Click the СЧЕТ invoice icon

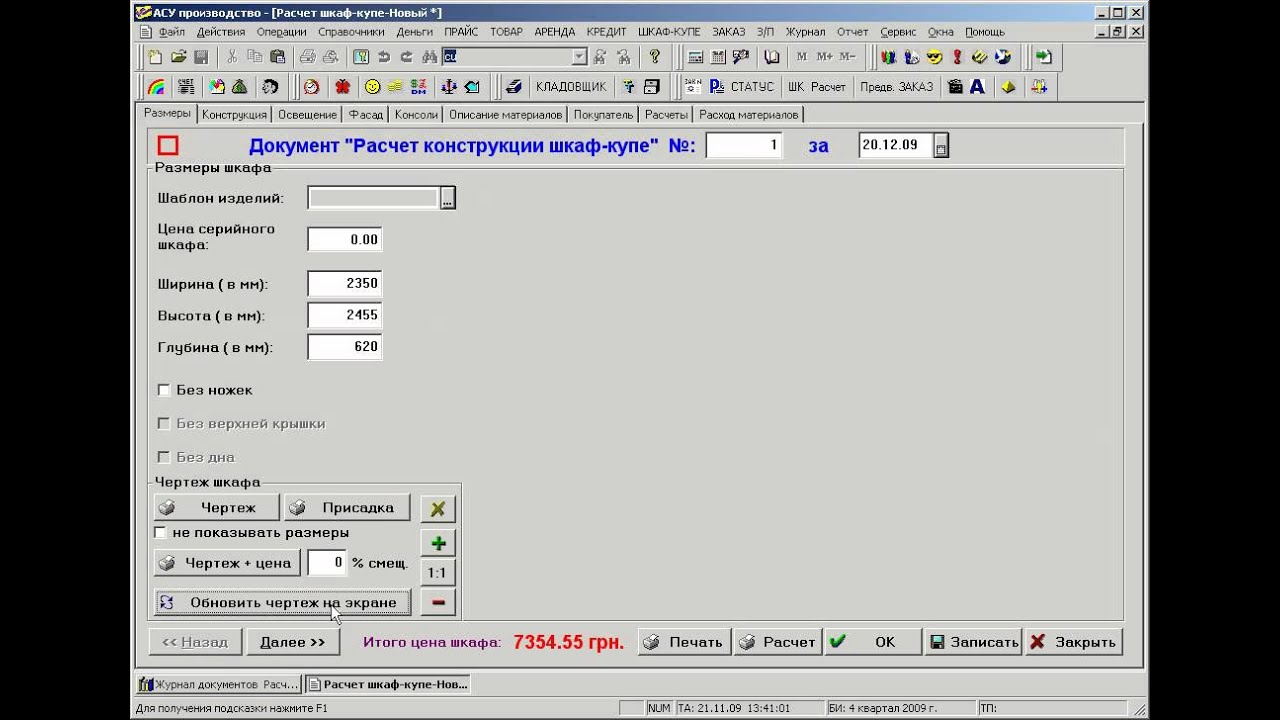pos(186,87)
